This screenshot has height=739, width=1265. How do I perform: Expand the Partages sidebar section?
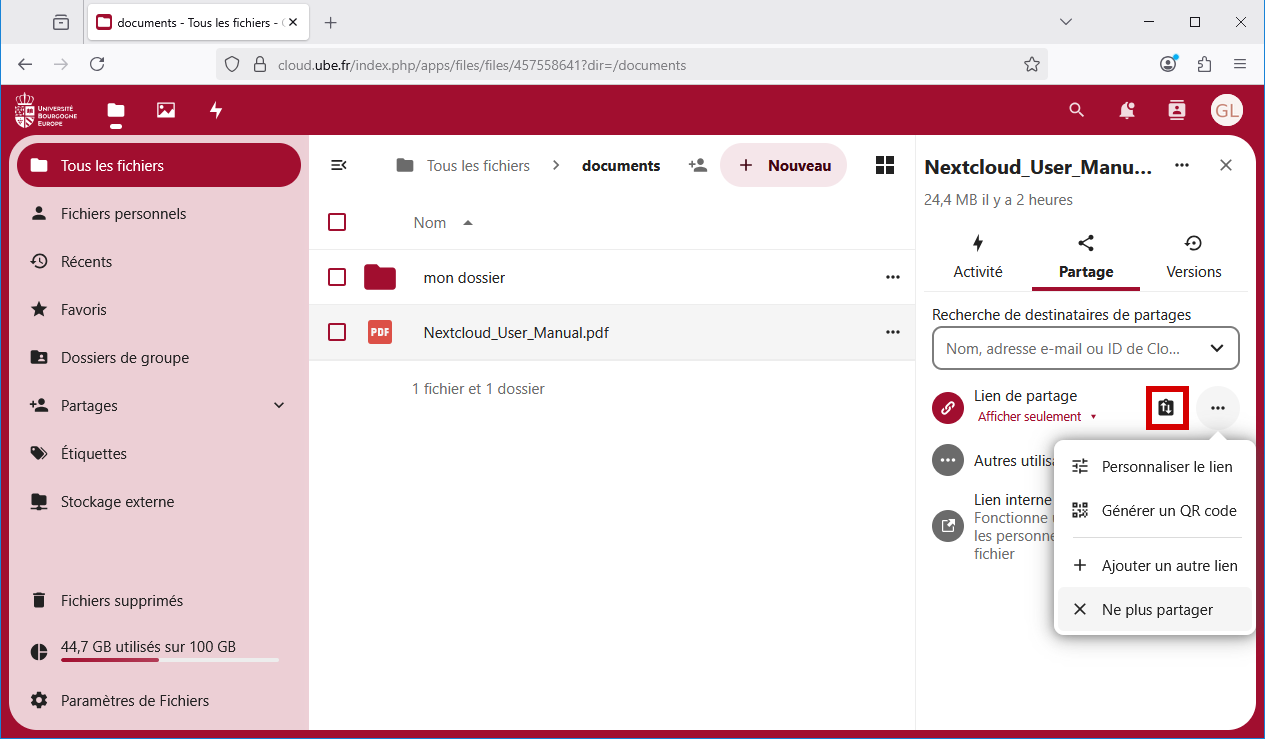[x=279, y=406]
